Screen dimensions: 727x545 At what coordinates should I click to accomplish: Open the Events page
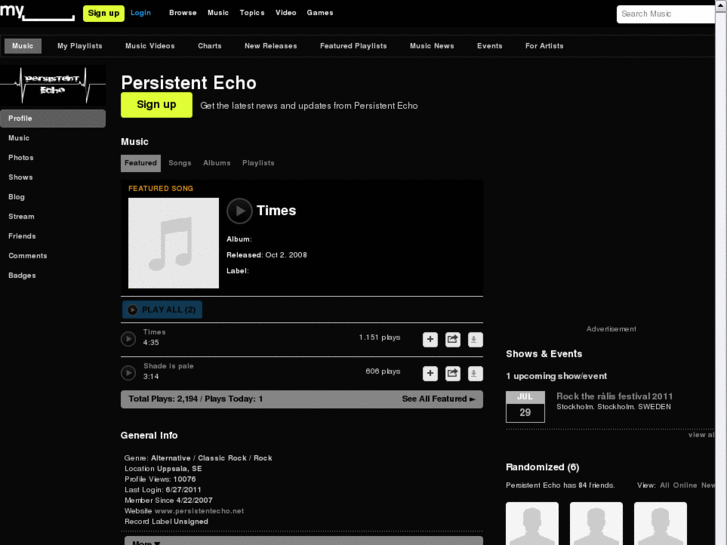coord(490,46)
